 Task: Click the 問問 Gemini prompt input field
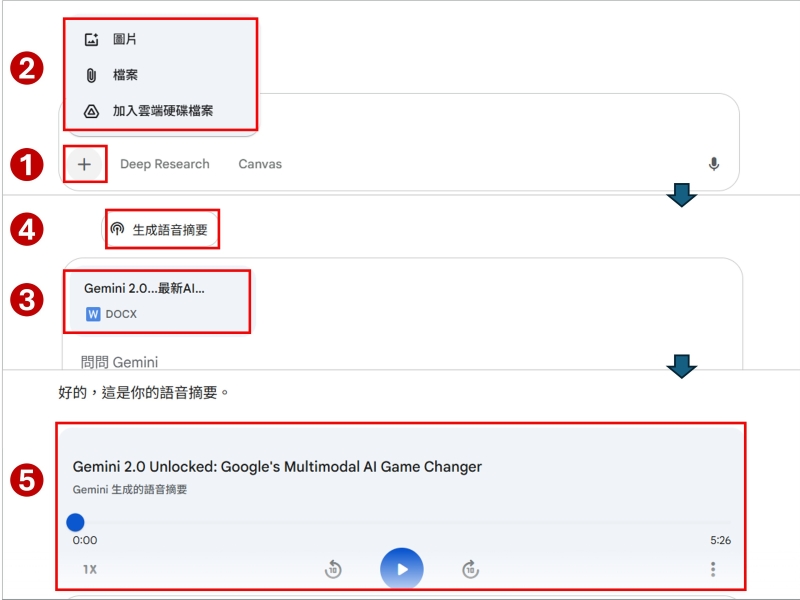(x=120, y=362)
